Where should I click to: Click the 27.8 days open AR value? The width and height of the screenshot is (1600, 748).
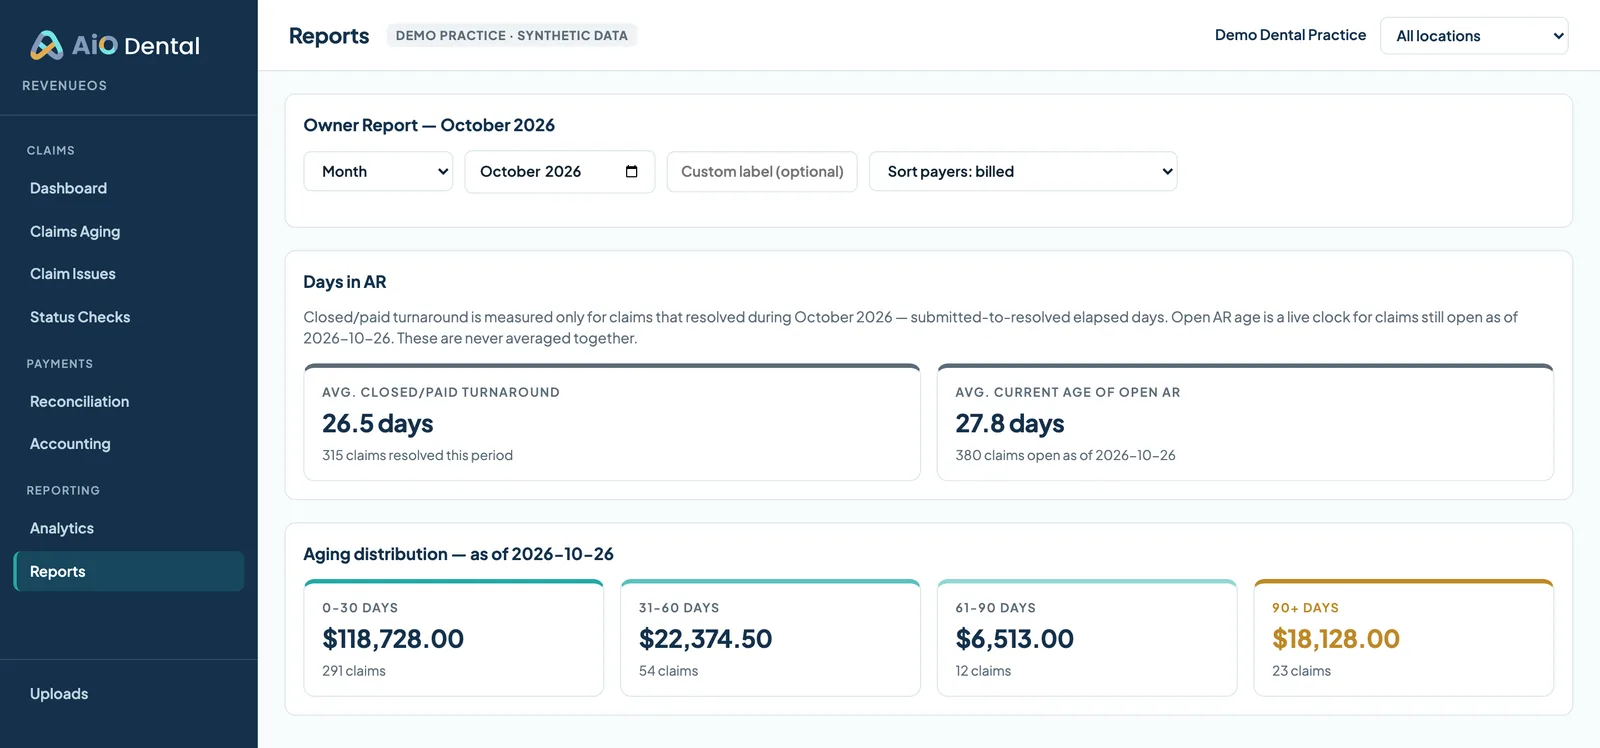(1010, 424)
